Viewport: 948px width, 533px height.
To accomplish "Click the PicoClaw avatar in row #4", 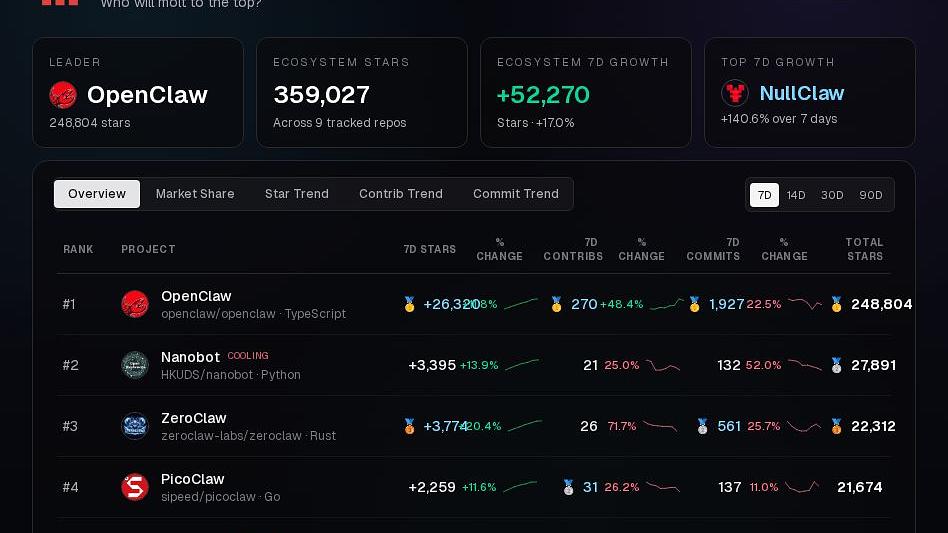I will click(135, 487).
